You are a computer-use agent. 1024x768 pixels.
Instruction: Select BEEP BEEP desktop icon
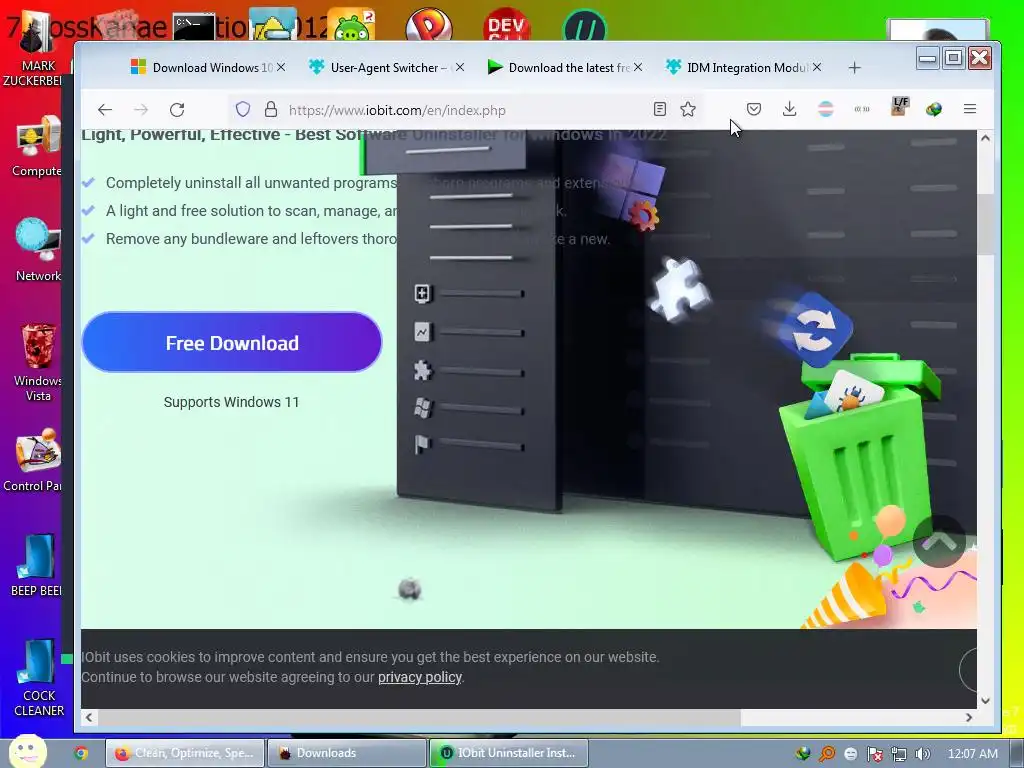(x=36, y=566)
